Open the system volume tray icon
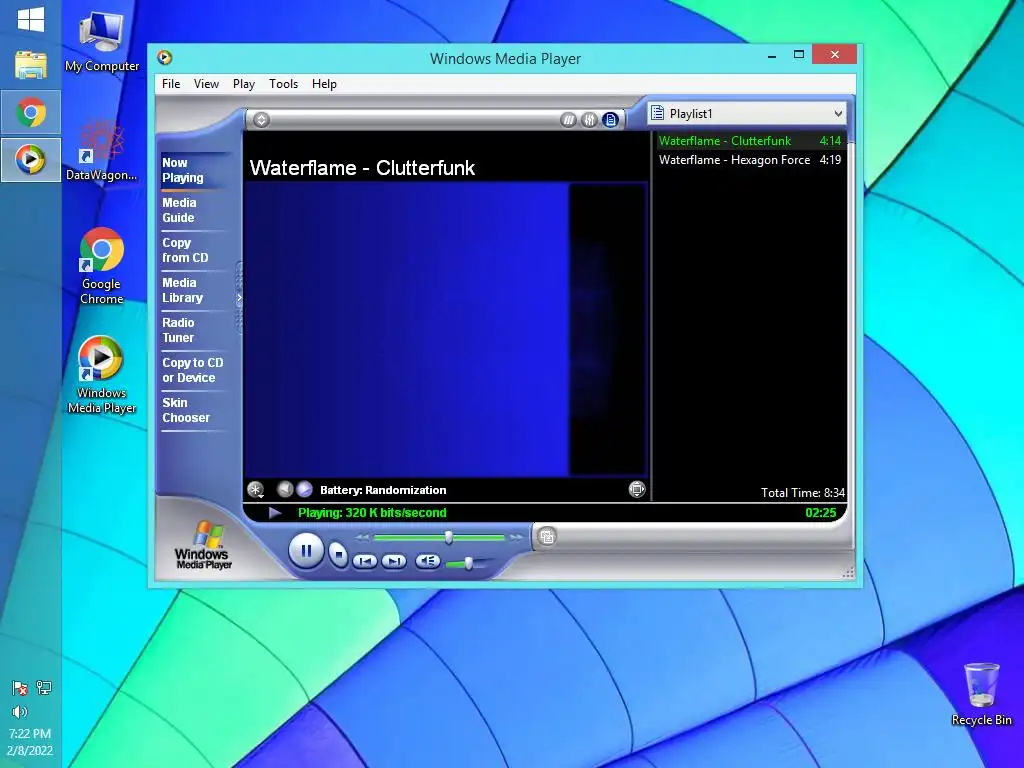Viewport: 1024px width, 768px height. [20, 712]
